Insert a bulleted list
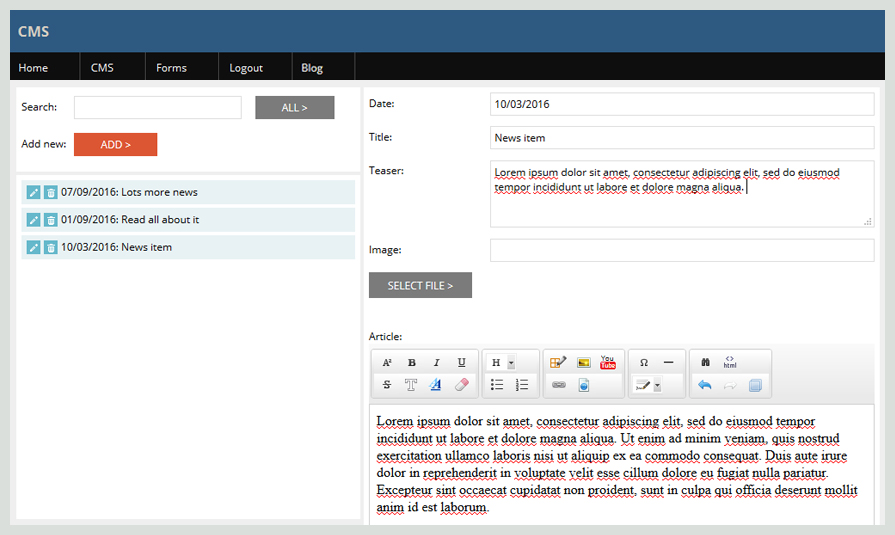The width and height of the screenshot is (895, 535). pos(497,385)
